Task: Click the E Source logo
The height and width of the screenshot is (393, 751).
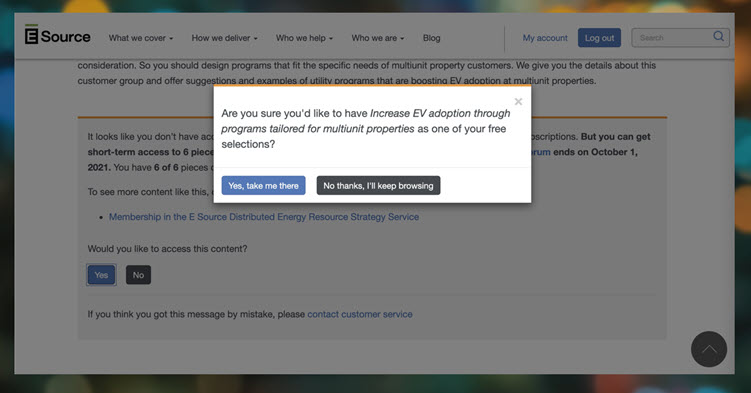Action: 57,35
